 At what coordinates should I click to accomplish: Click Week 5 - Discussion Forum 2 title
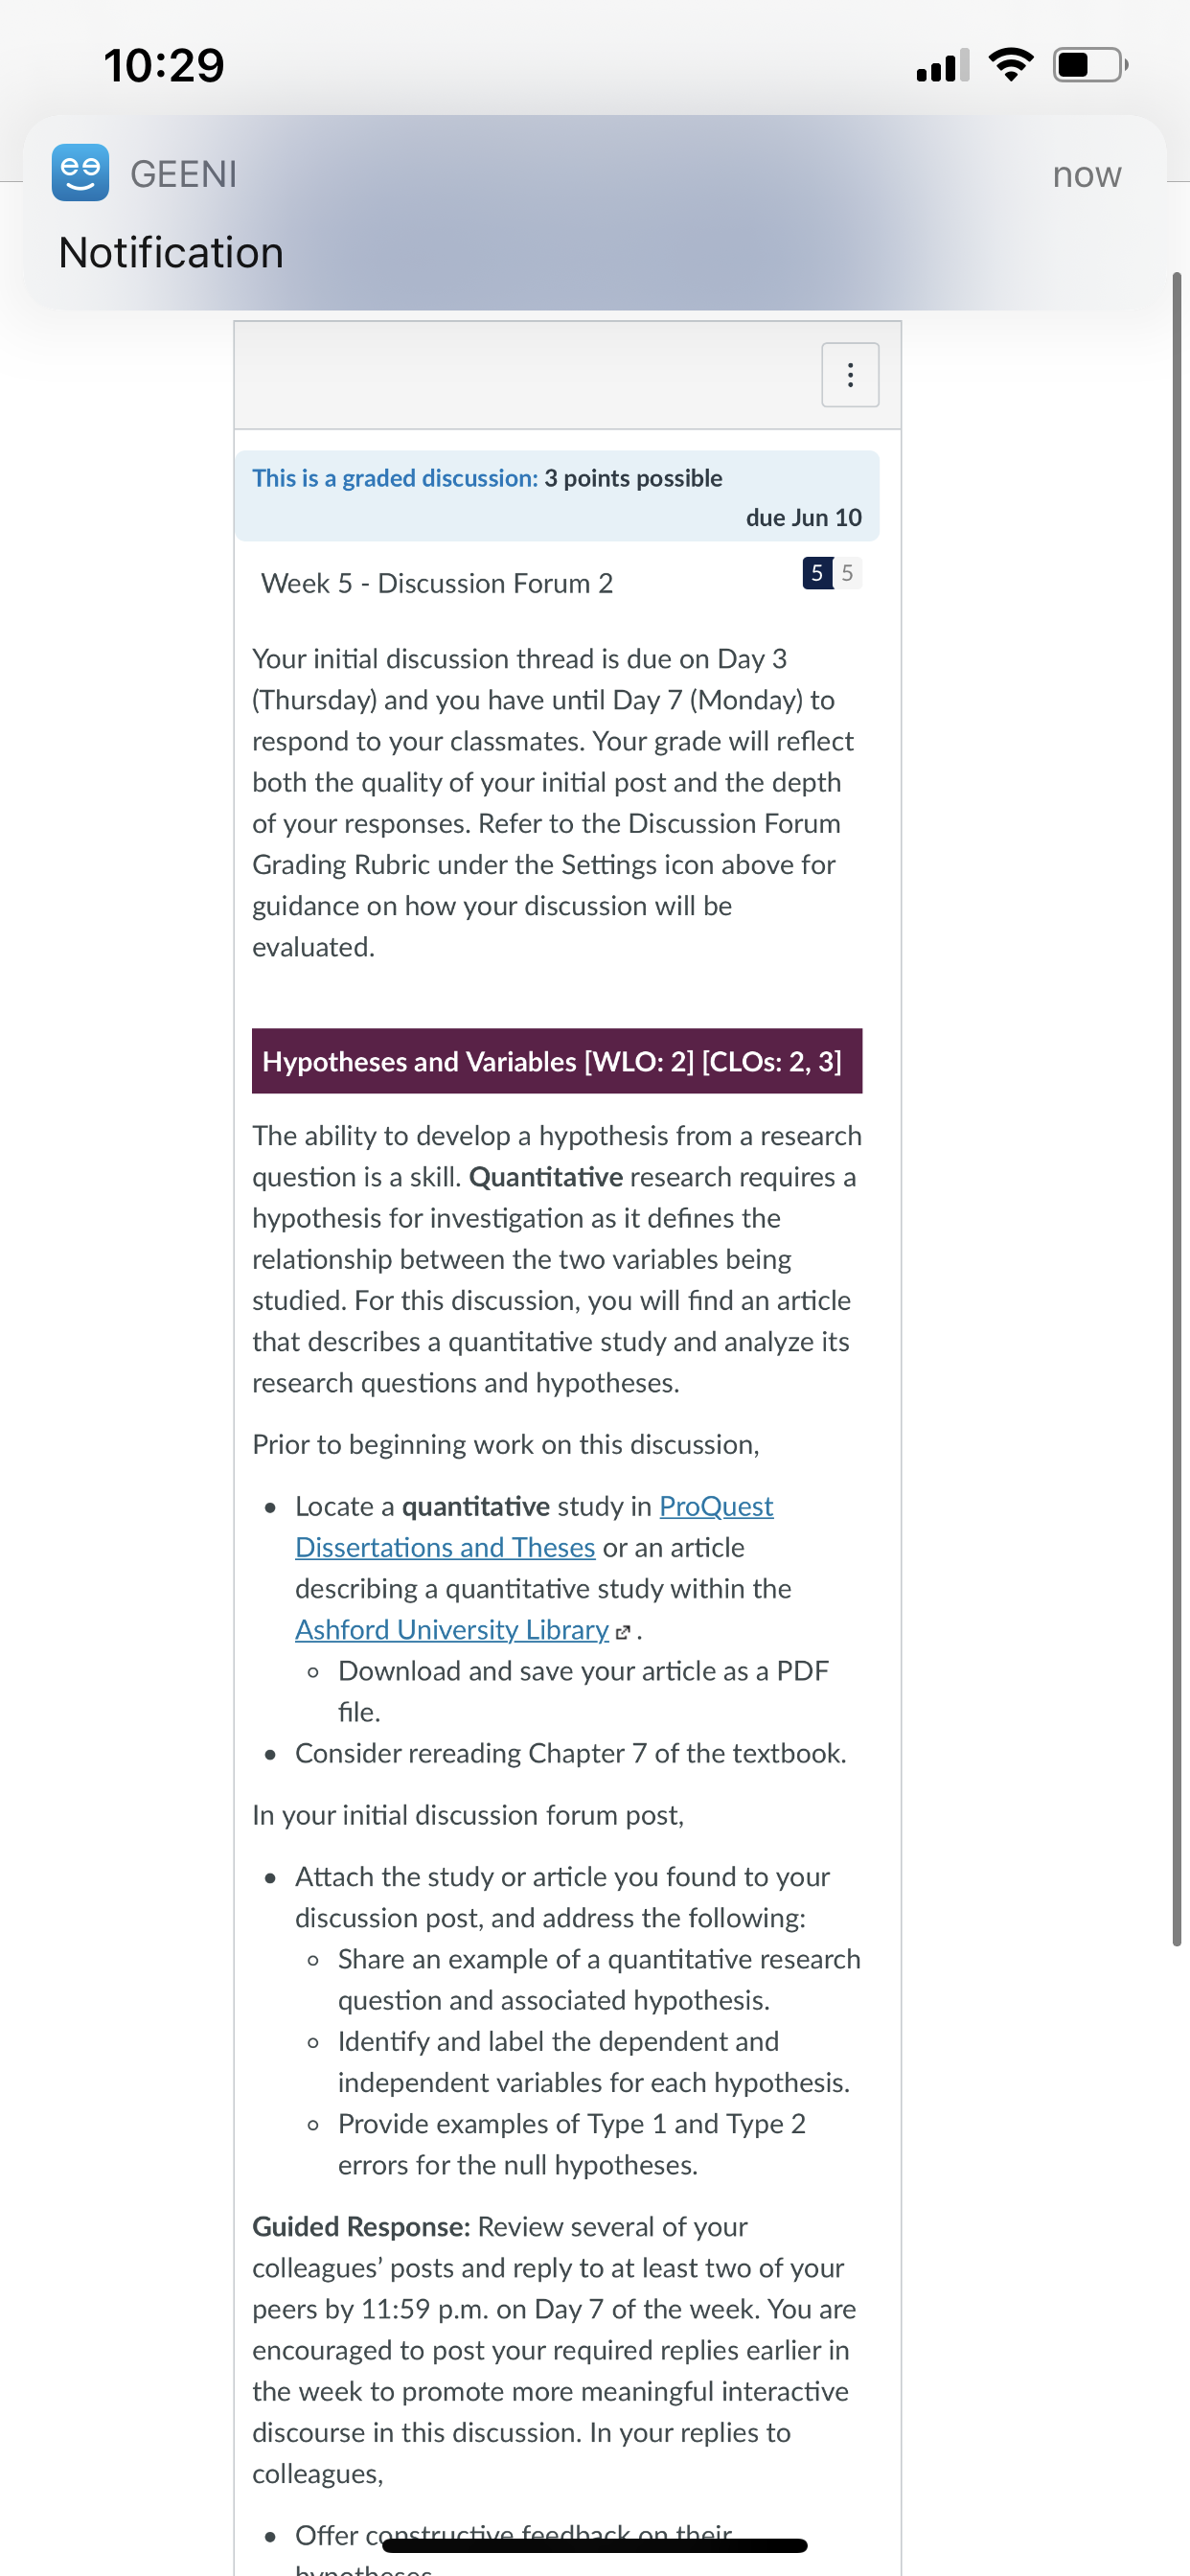pos(437,583)
